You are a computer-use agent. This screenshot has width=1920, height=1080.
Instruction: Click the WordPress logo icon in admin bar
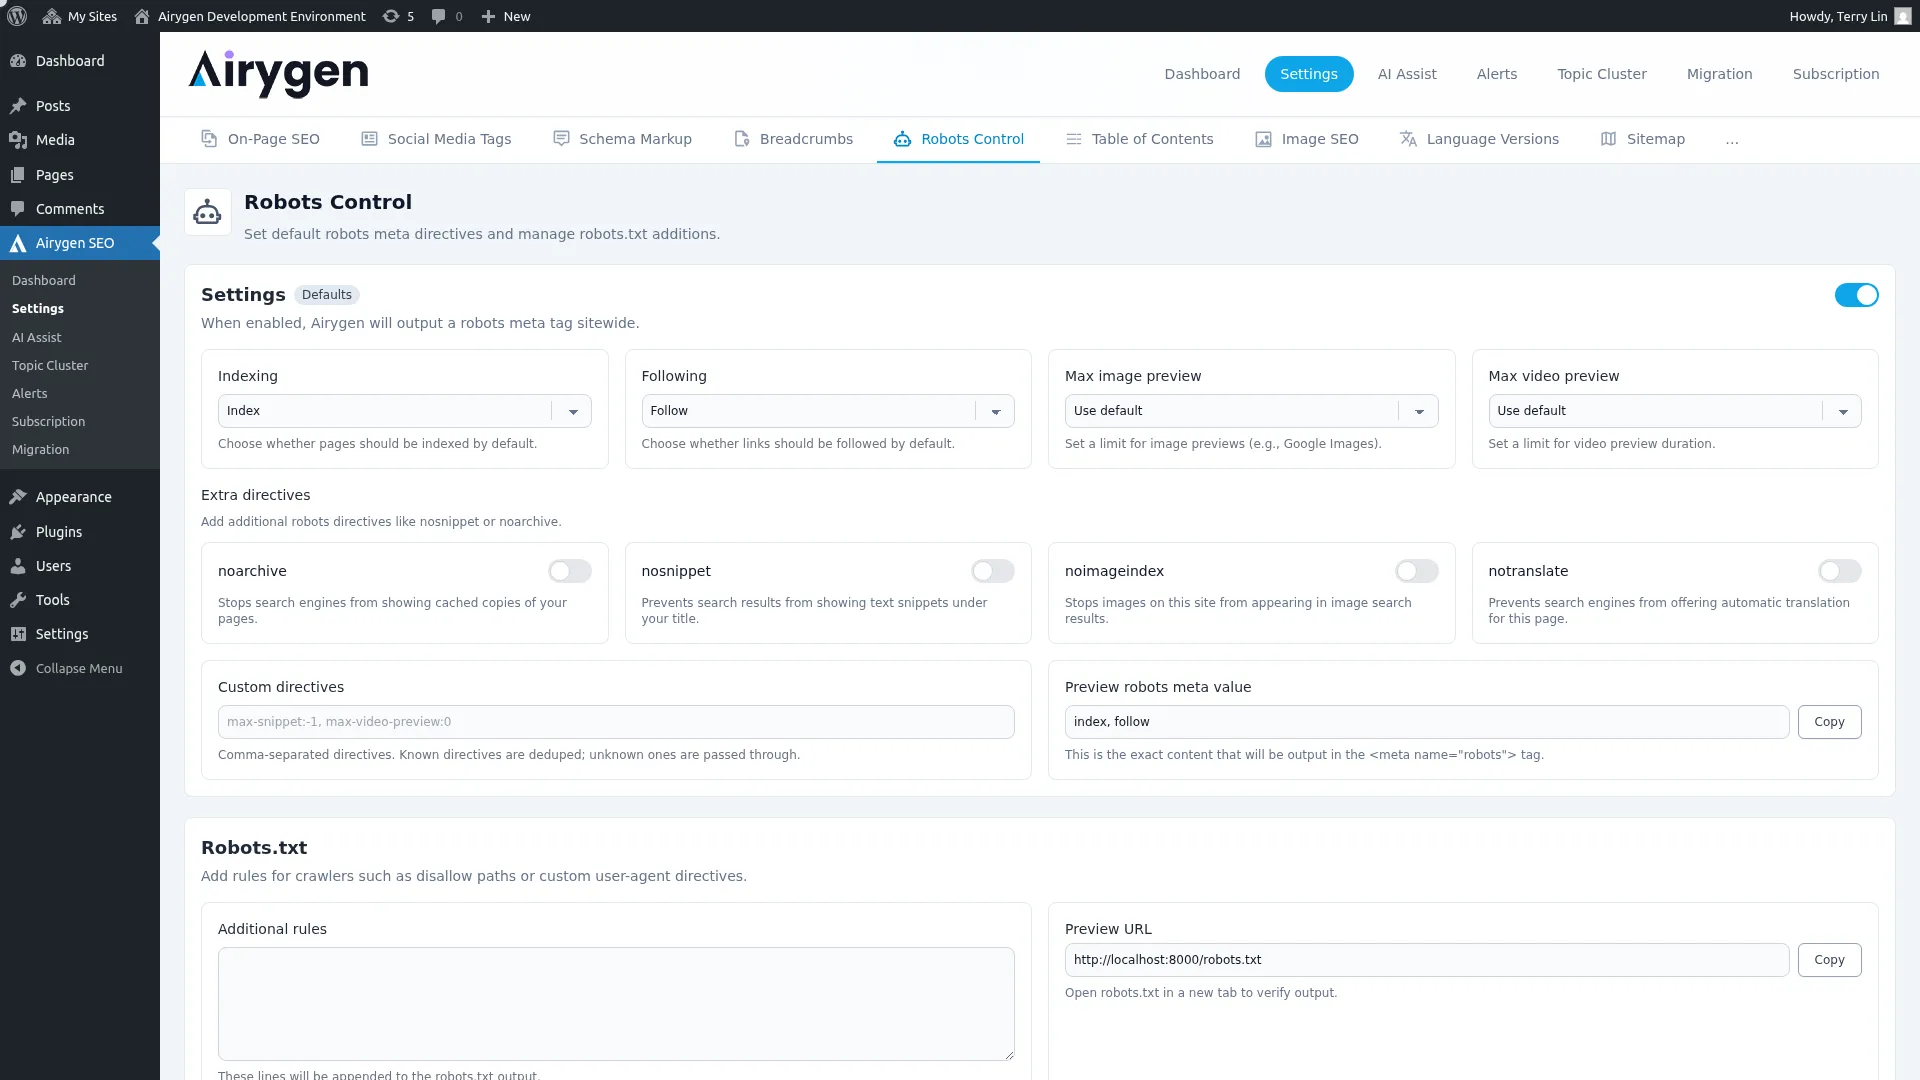pyautogui.click(x=17, y=16)
